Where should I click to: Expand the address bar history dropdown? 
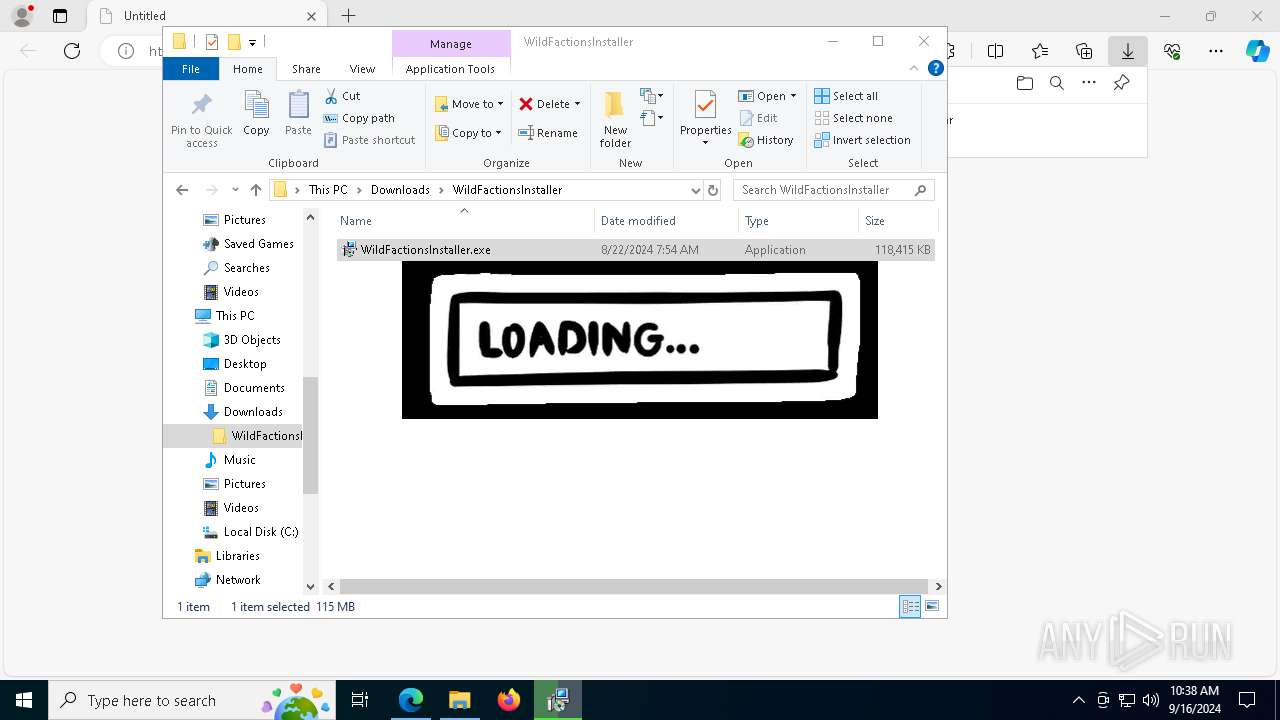696,190
